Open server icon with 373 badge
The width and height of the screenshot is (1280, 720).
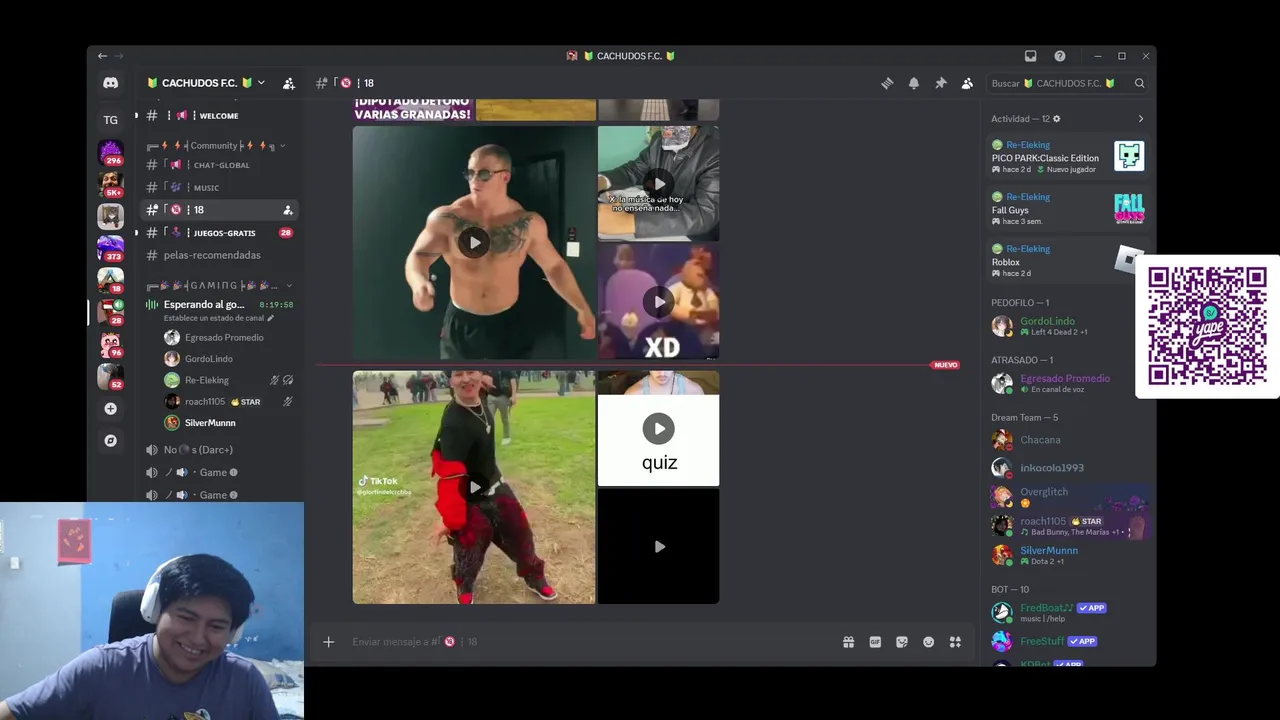click(x=110, y=248)
